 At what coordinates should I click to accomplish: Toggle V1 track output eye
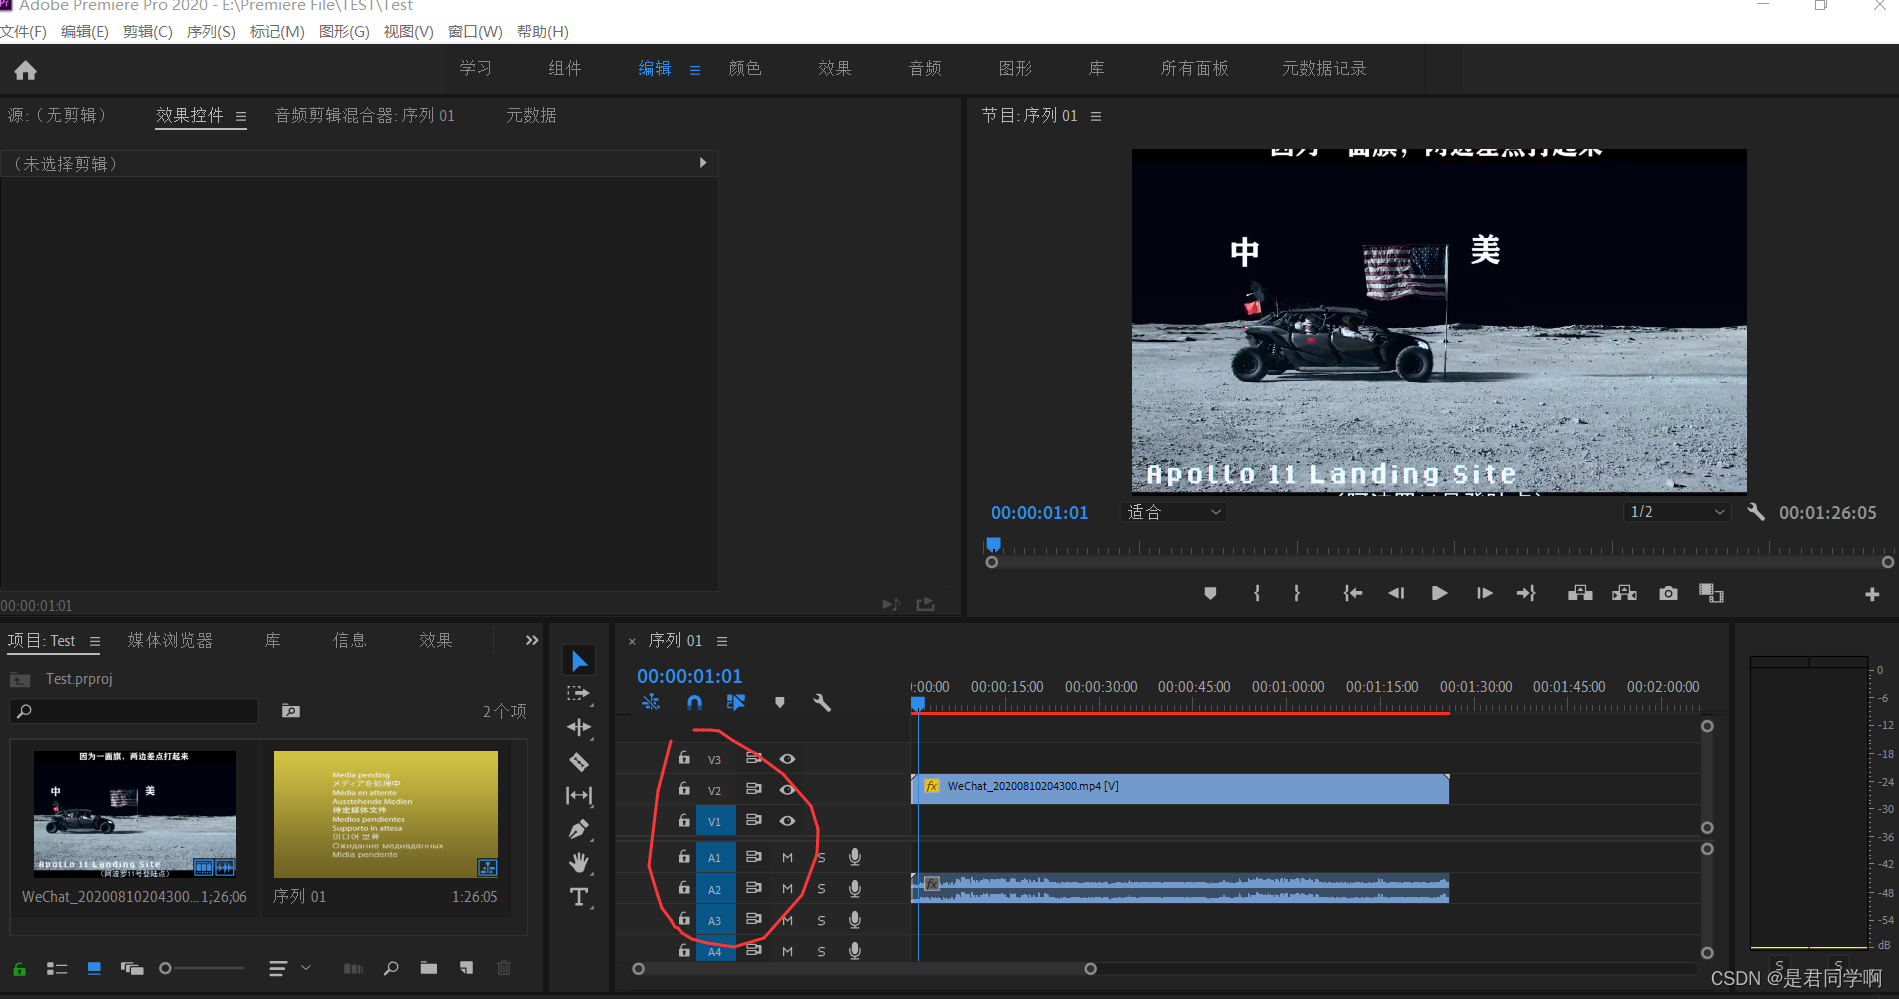(787, 821)
